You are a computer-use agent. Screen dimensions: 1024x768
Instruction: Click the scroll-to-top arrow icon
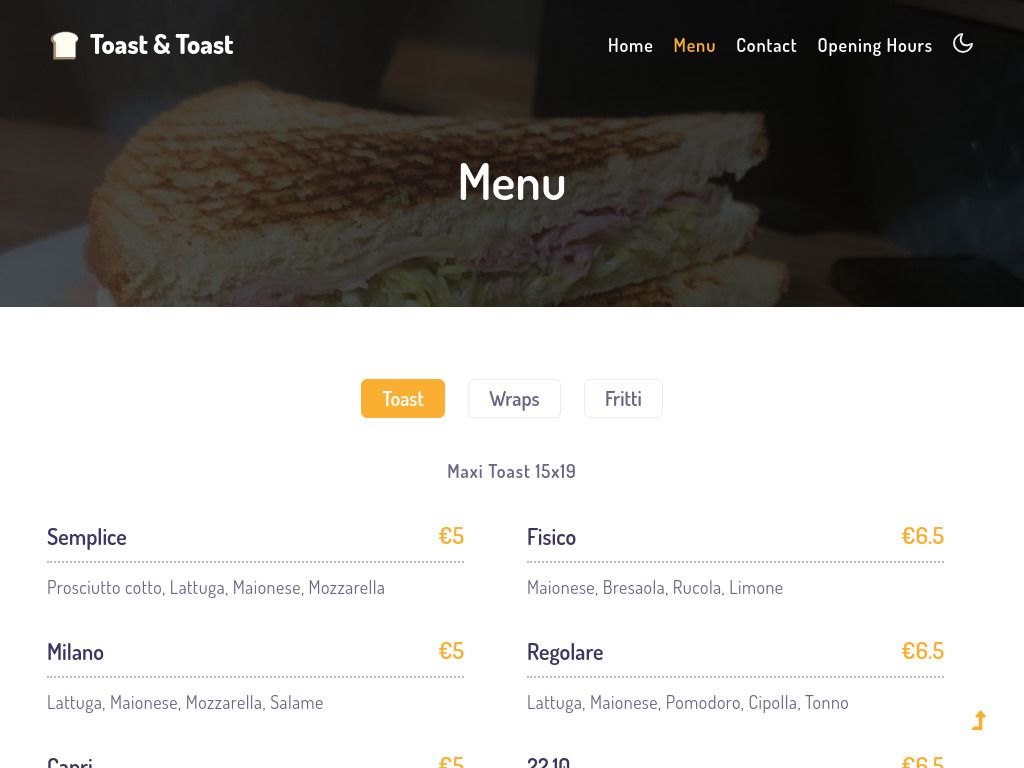point(979,720)
